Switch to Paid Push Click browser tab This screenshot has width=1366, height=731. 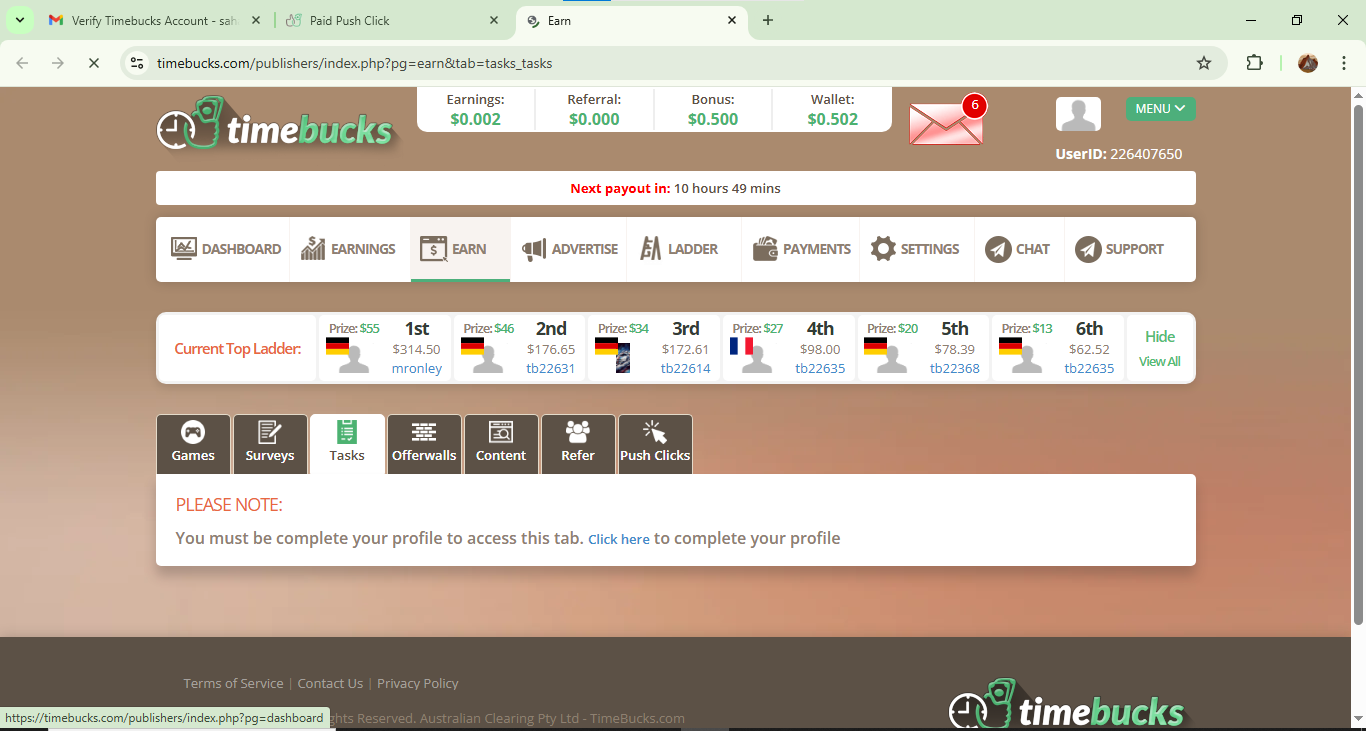coord(390,20)
